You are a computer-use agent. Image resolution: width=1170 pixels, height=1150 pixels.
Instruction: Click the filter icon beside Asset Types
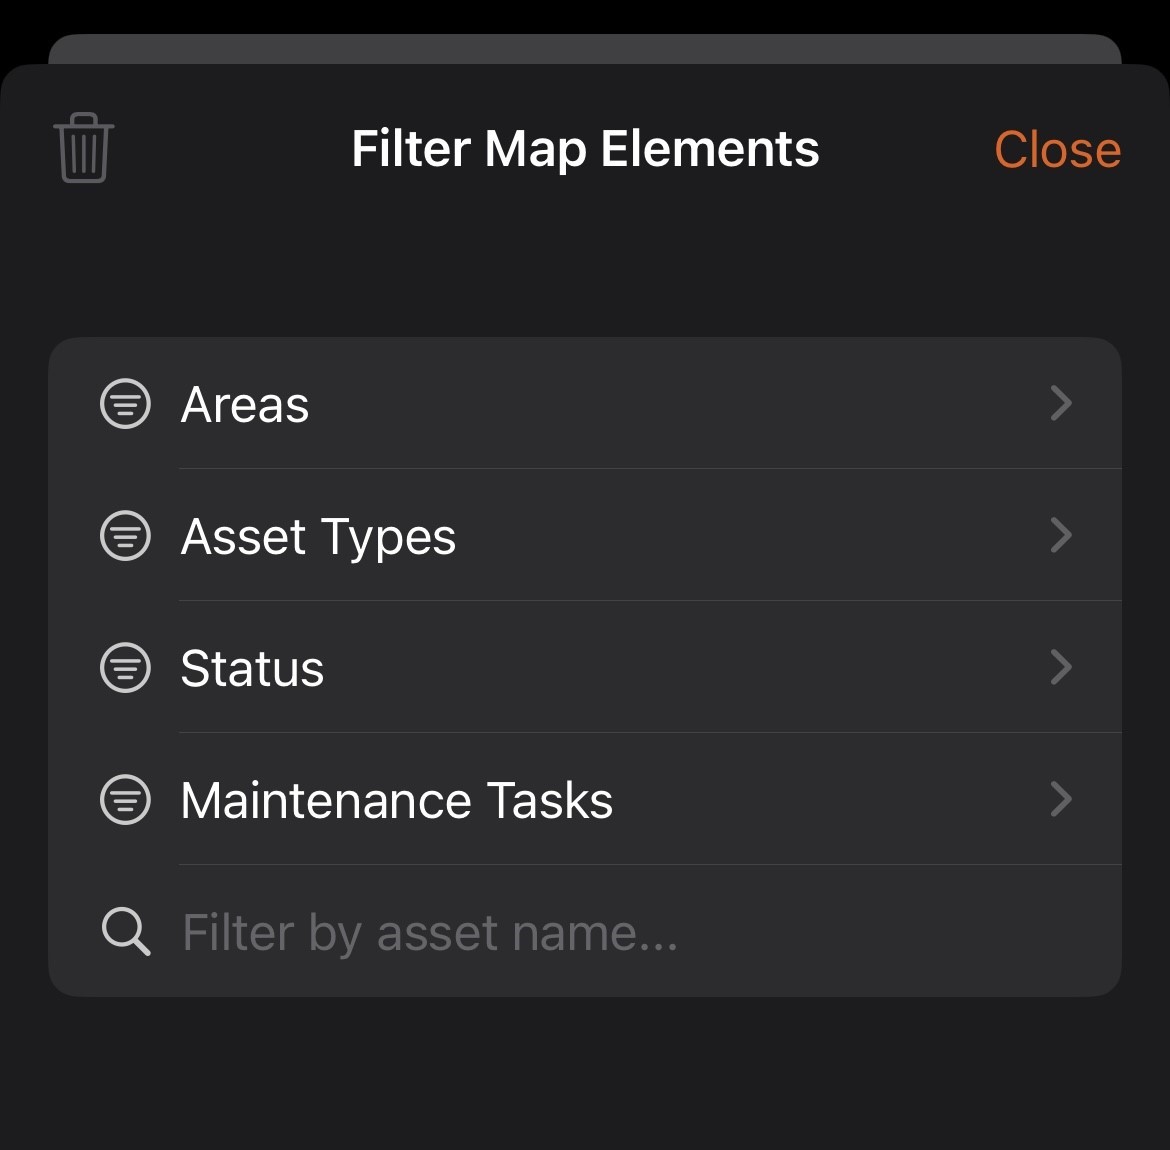pyautogui.click(x=126, y=536)
